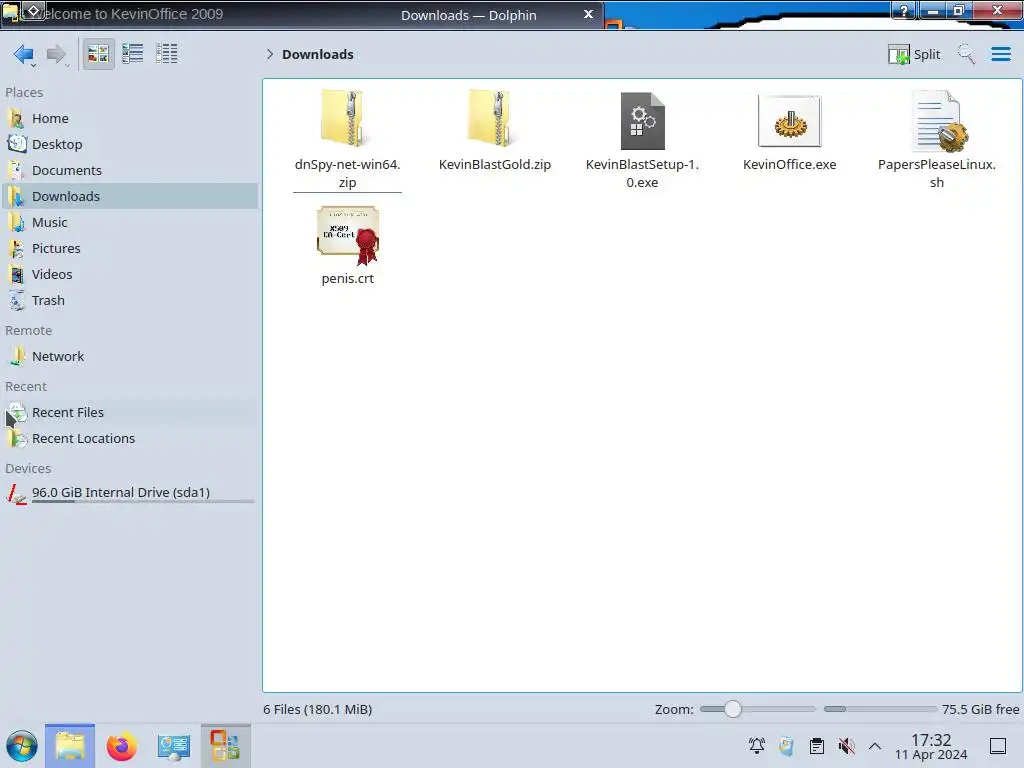1024x768 pixels.
Task: Open the start menu orb
Action: click(x=22, y=746)
